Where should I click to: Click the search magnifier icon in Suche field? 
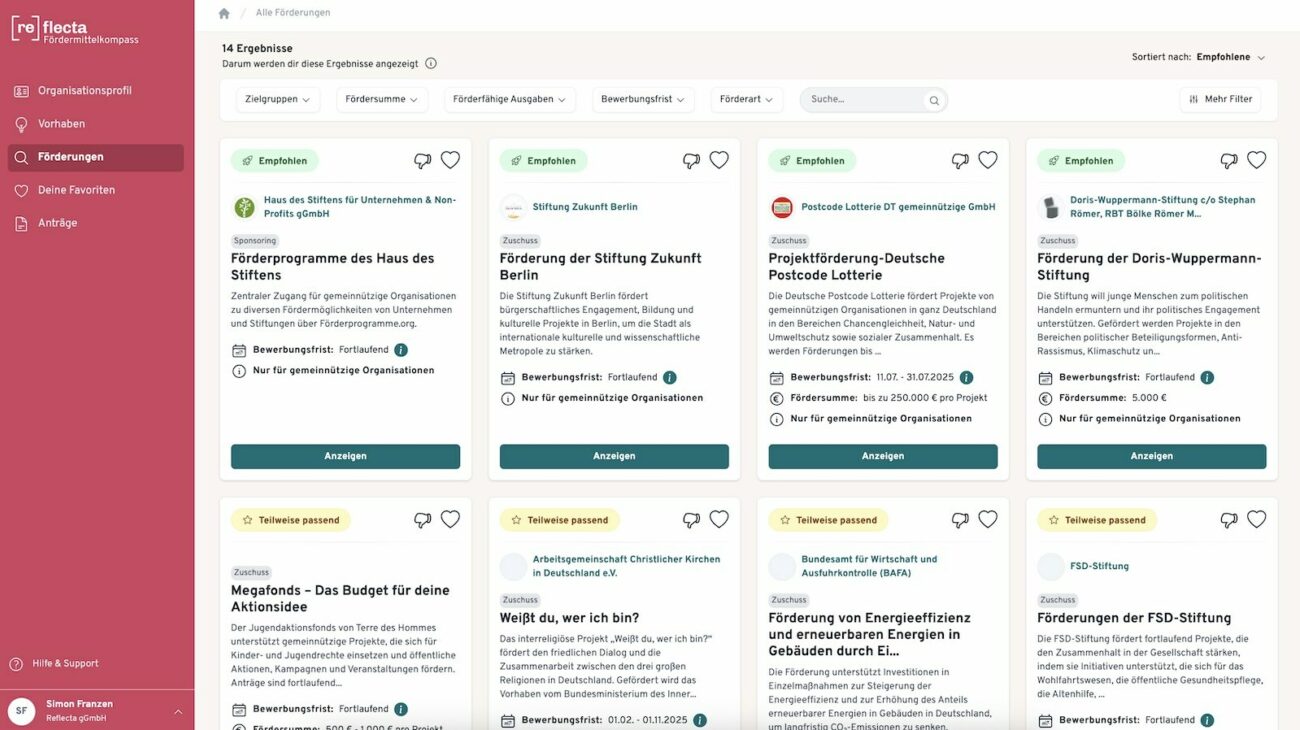click(x=934, y=100)
